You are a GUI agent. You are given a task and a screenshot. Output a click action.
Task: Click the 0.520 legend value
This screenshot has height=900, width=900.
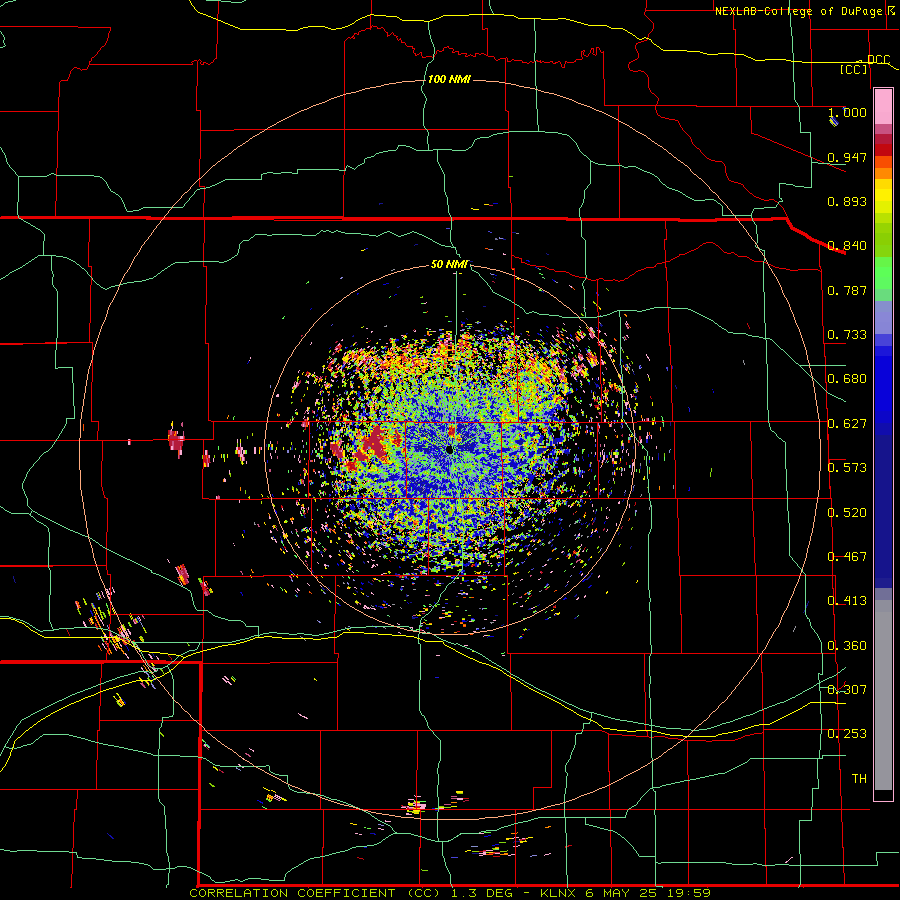coord(847,513)
